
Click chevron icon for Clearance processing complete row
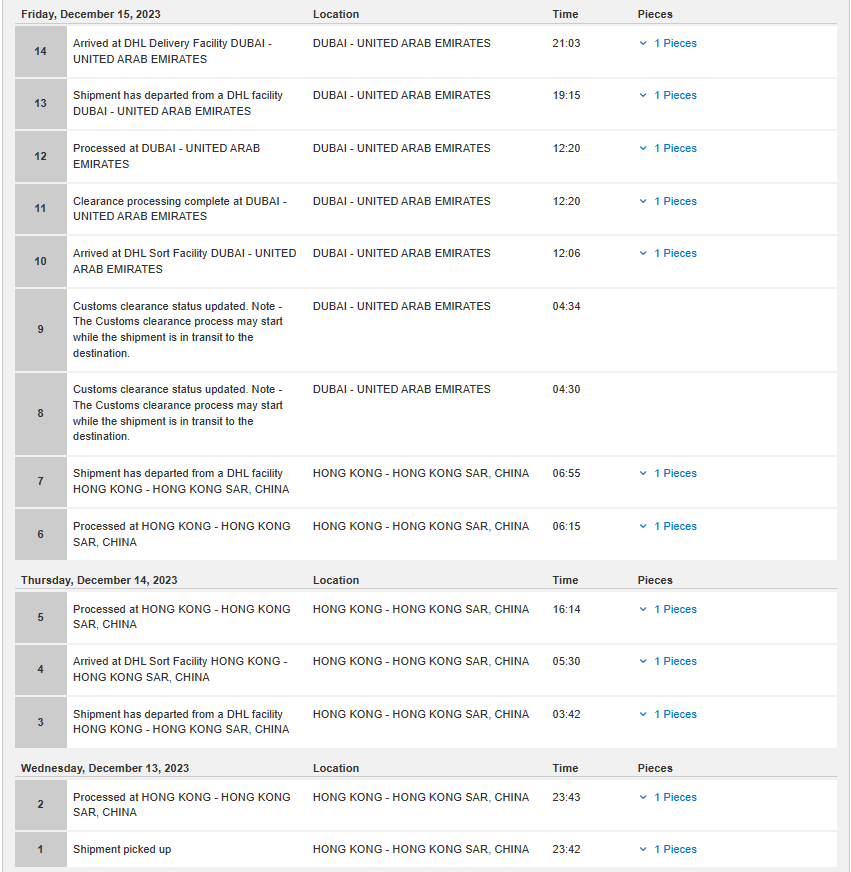(643, 201)
